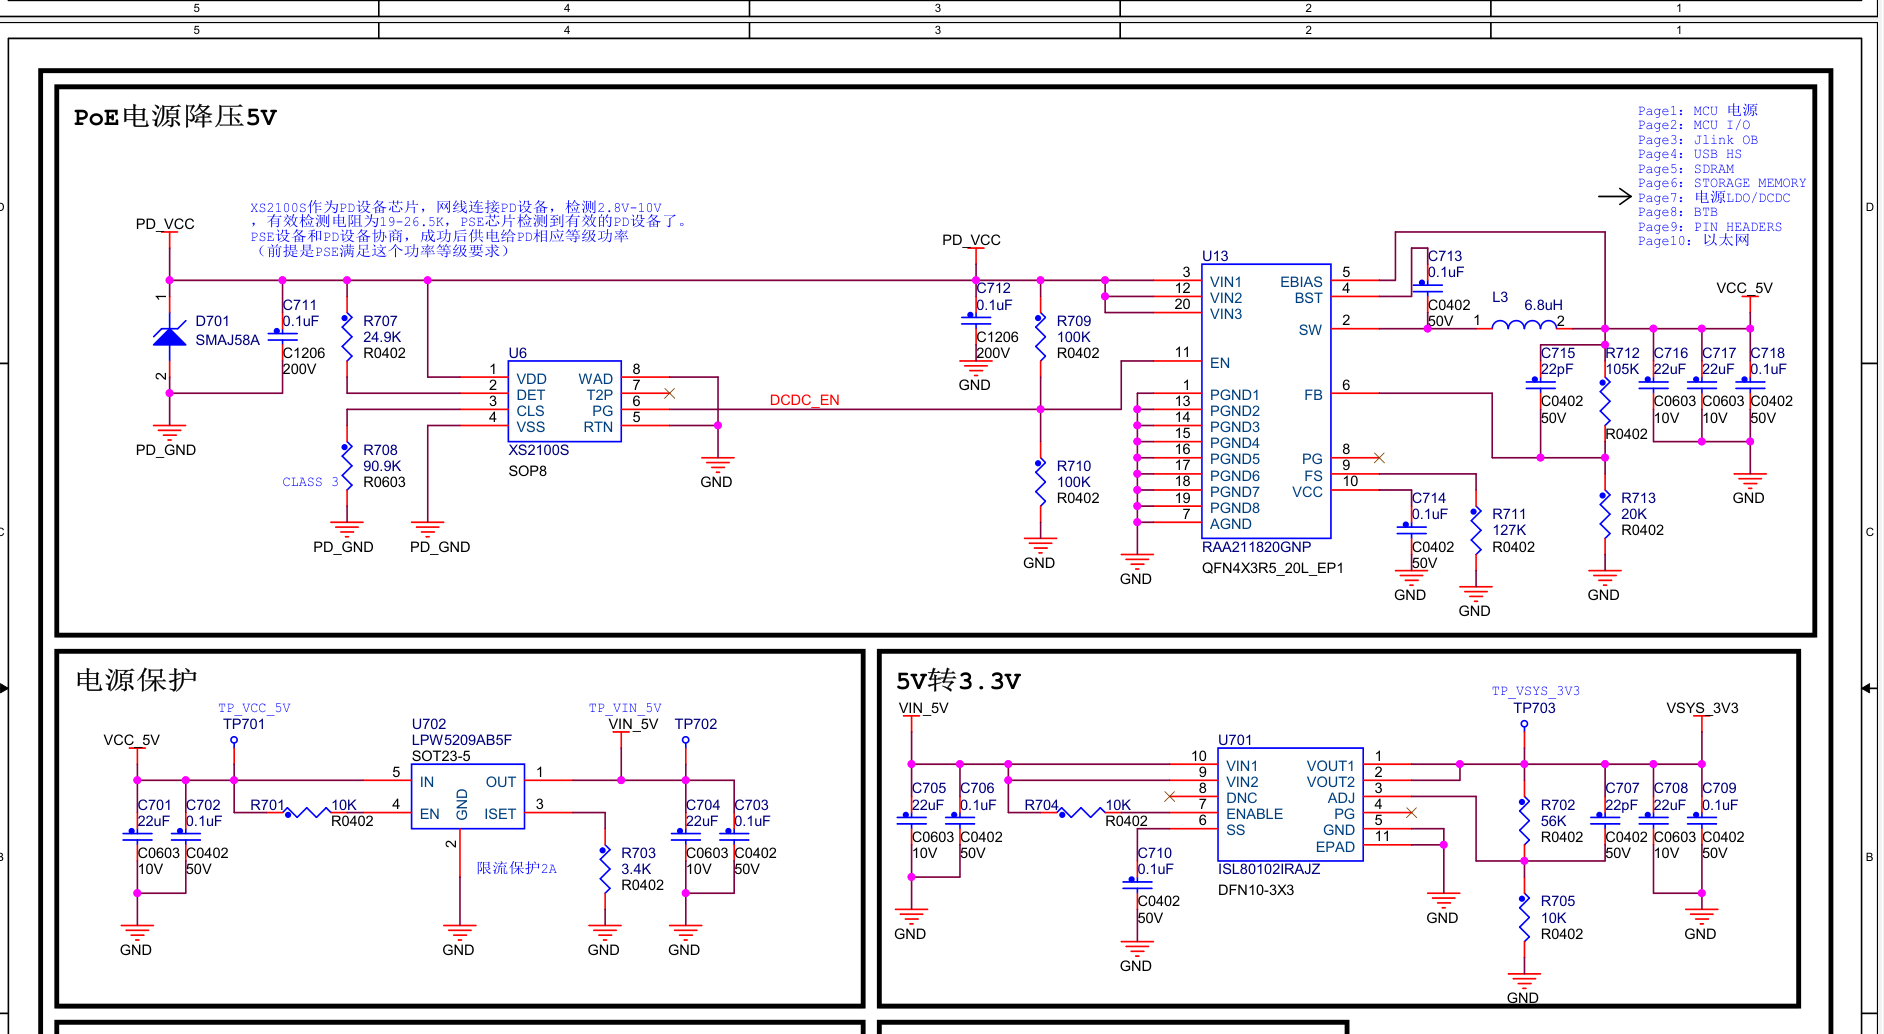This screenshot has width=1884, height=1034.
Task: Click the C714 capacitor symbol
Action: 1411,529
